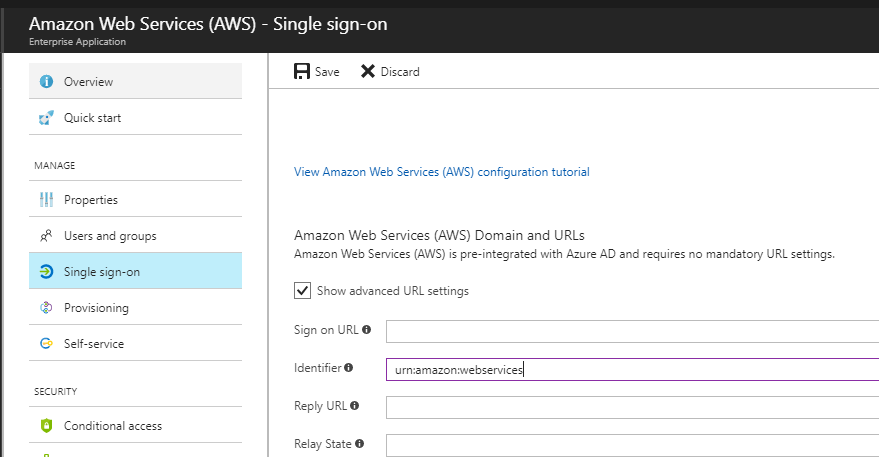Click the Single sign-on arrow icon
This screenshot has width=879, height=457.
tap(47, 271)
